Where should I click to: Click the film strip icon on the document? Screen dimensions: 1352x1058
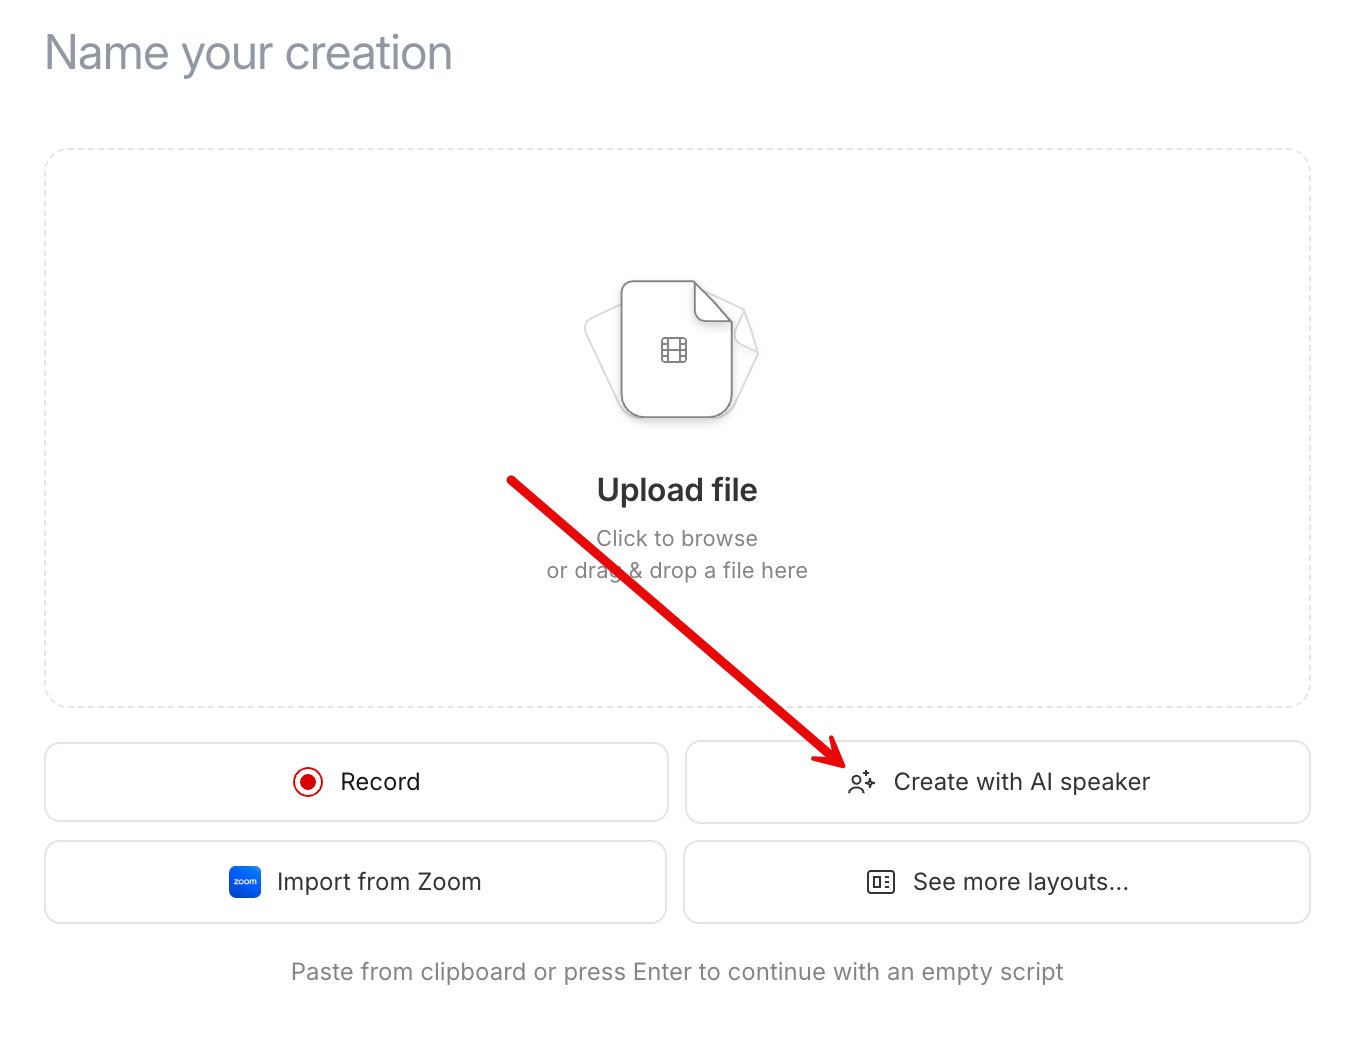pyautogui.click(x=674, y=350)
